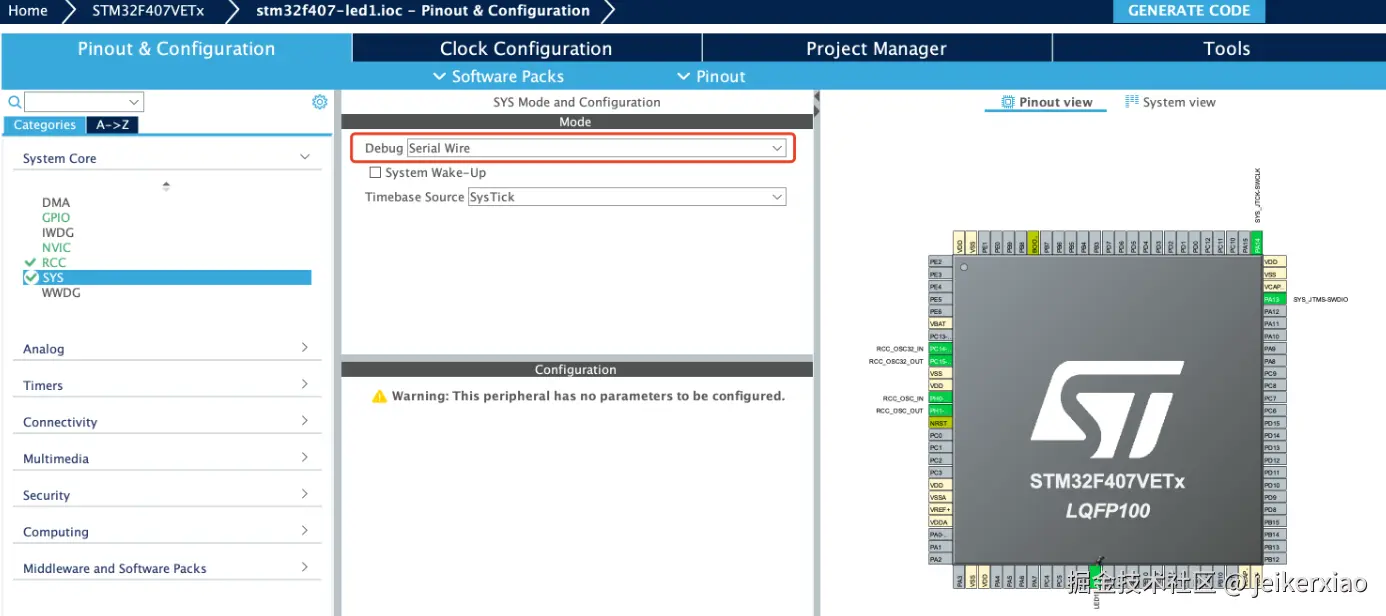
Task: Go to Home in breadcrumb
Action: [x=28, y=11]
